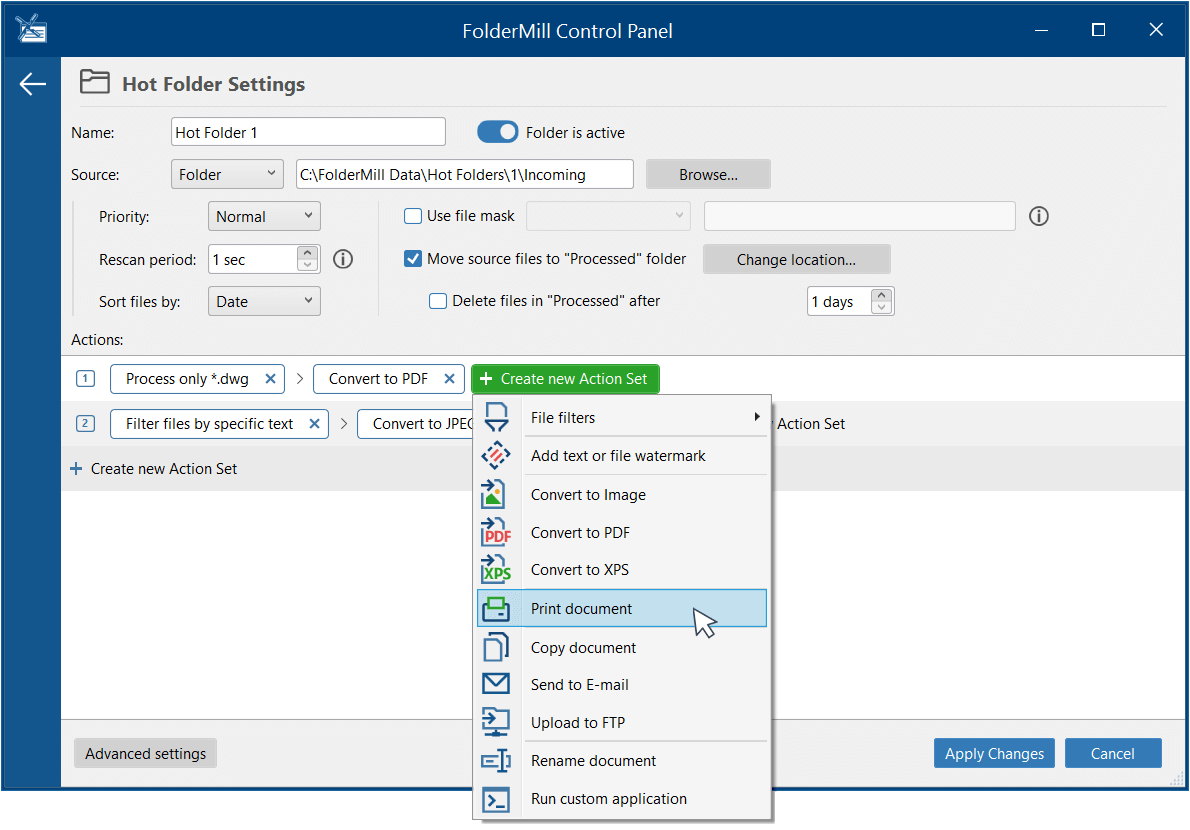
Task: Toggle the 'Folder is active' switch
Action: 497,132
